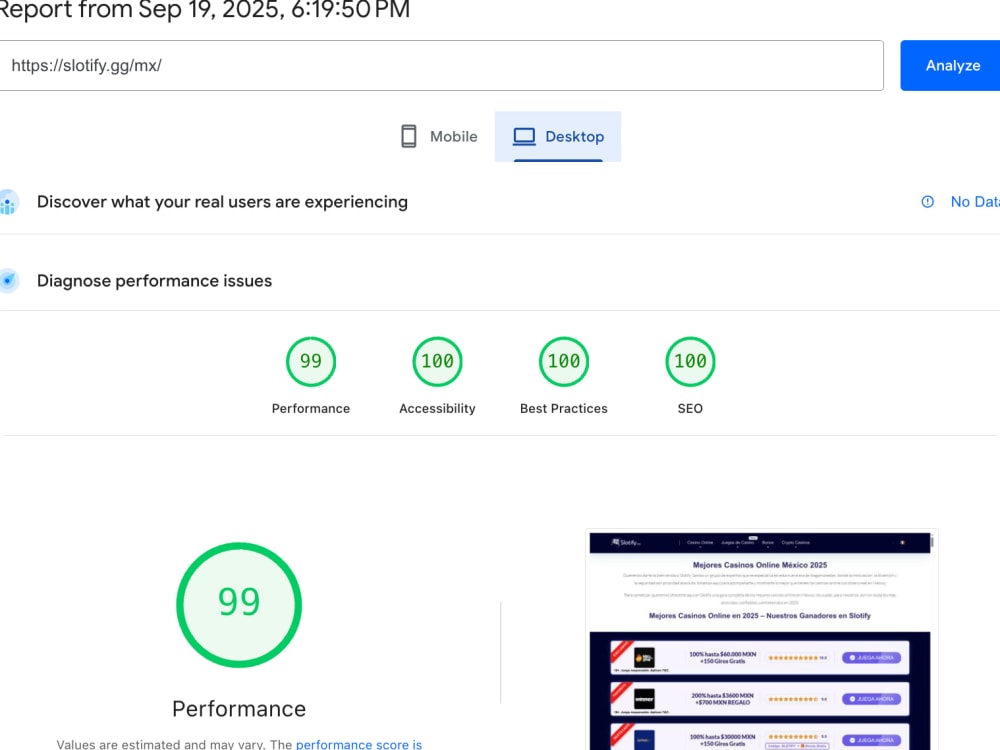Open the No Data link
This screenshot has width=1000, height=750.
pos(974,202)
